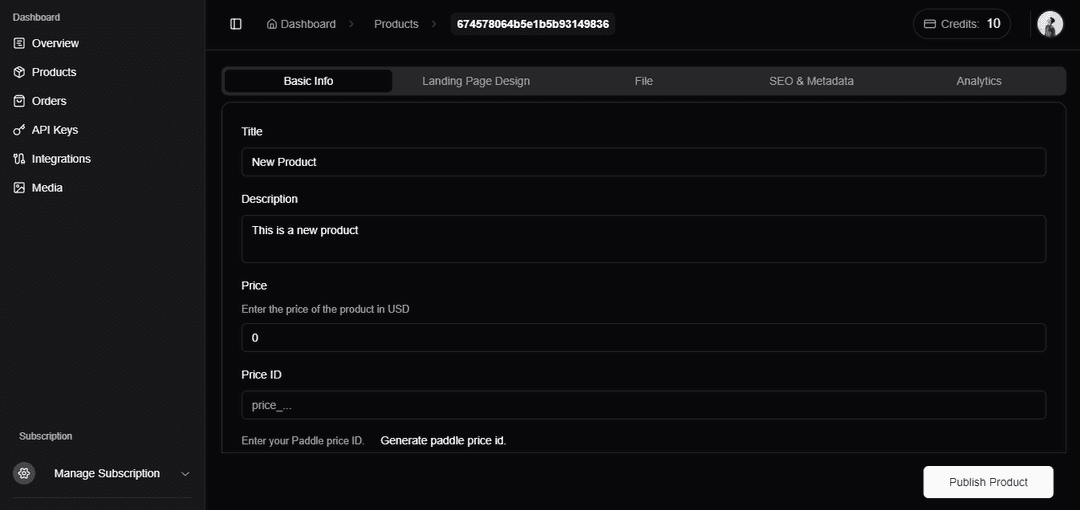Screen dimensions: 1080x510
Task: Click the Orders bag icon
Action: [x=19, y=101]
